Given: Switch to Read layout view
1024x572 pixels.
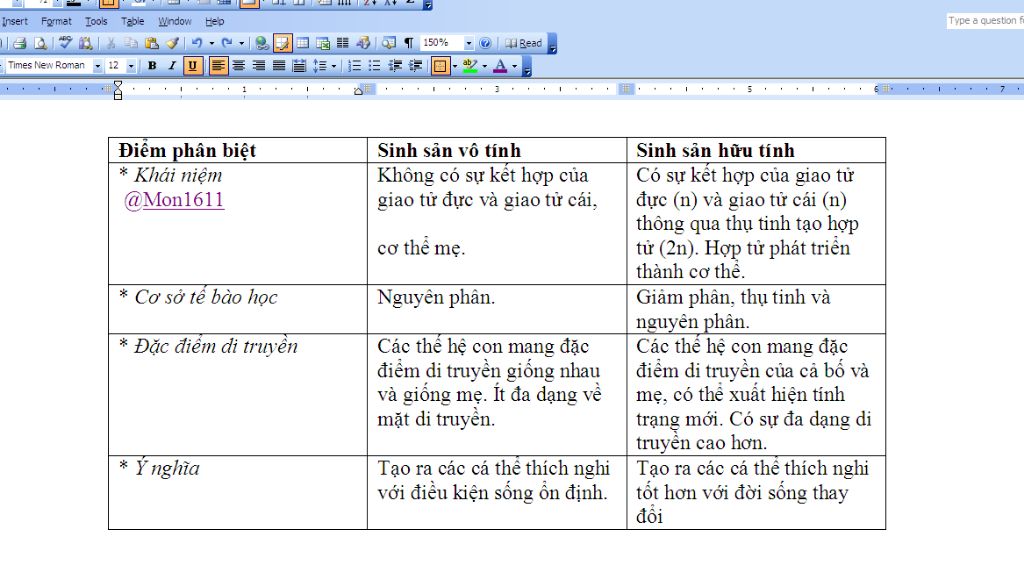Looking at the screenshot, I should (x=524, y=43).
